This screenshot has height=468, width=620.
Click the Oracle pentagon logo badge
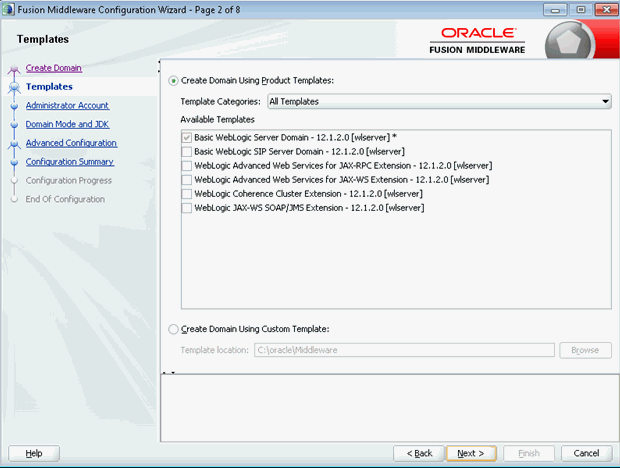568,41
